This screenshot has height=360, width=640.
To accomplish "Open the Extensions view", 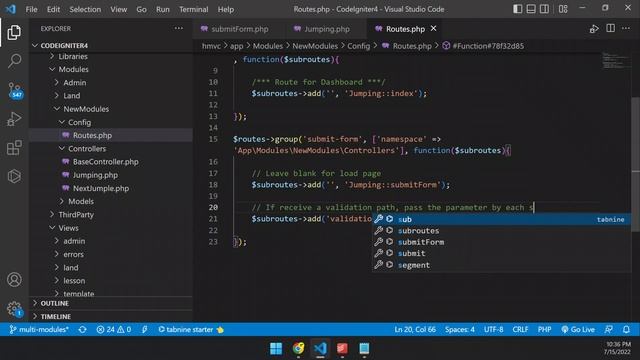I will click(14, 148).
